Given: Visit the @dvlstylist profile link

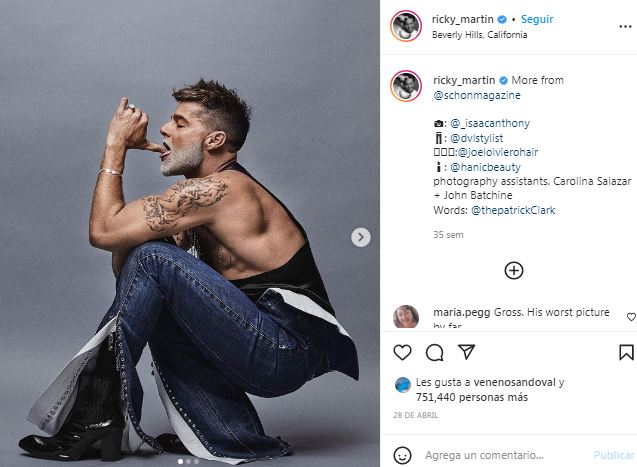Looking at the screenshot, I should (x=477, y=138).
